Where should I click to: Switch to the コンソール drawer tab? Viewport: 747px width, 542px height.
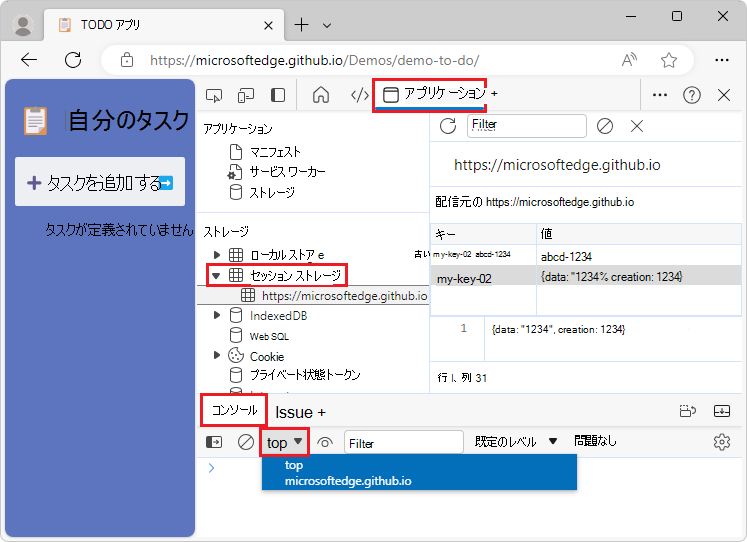[x=234, y=411]
